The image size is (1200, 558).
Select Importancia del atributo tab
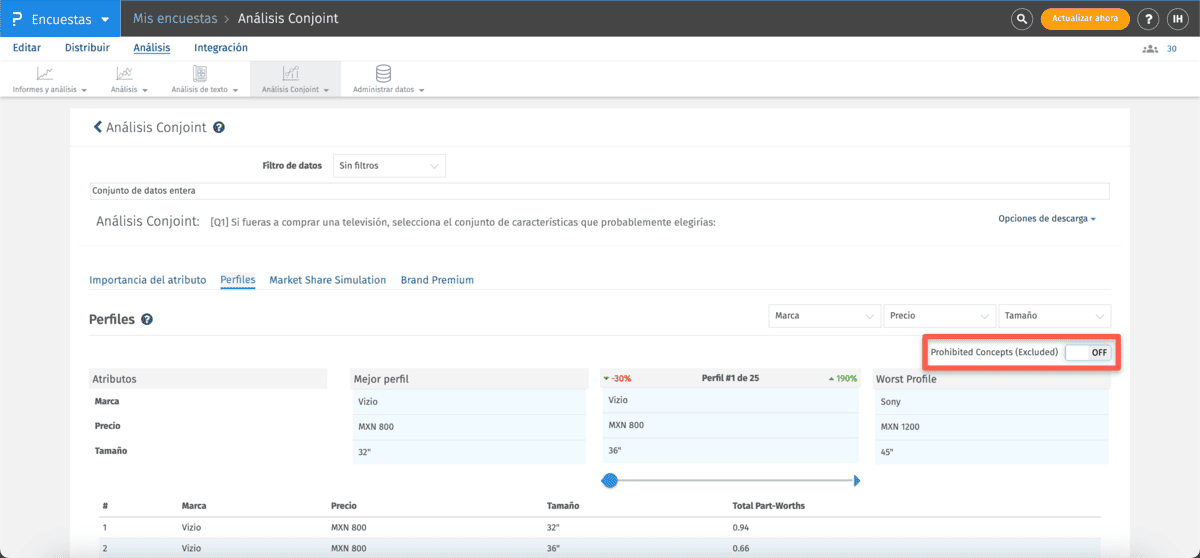147,280
